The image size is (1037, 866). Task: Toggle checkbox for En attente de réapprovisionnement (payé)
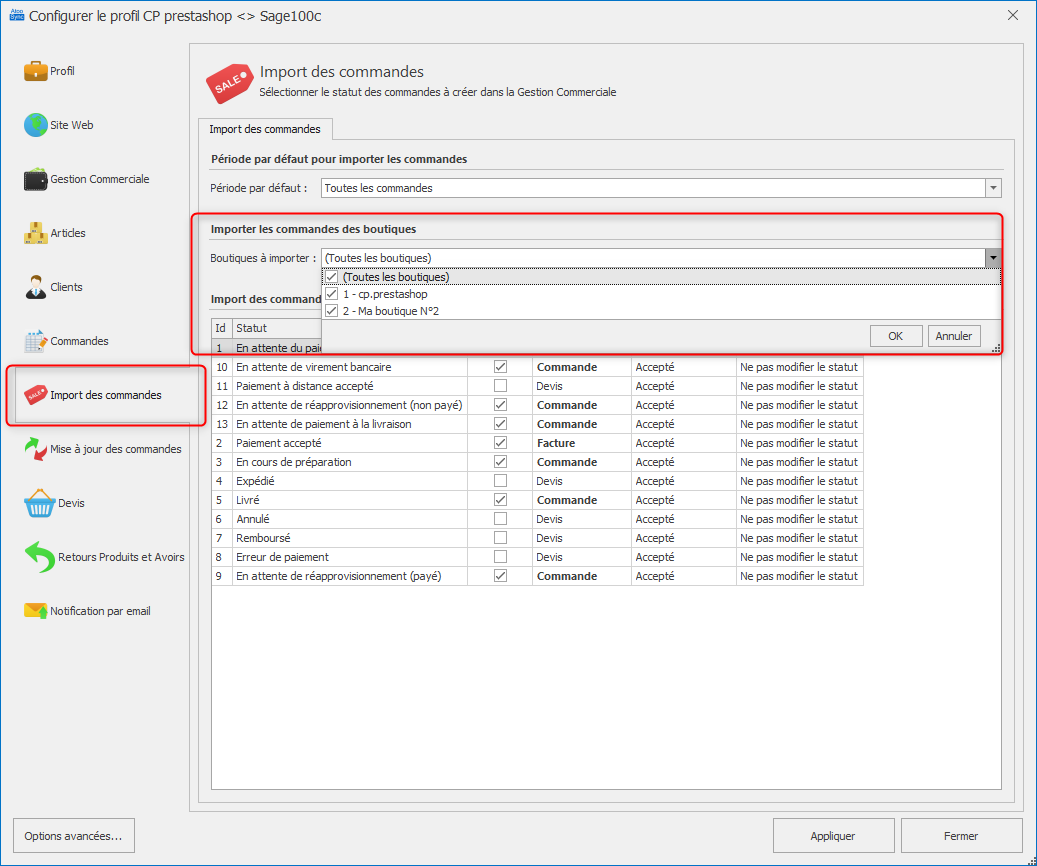click(x=501, y=576)
